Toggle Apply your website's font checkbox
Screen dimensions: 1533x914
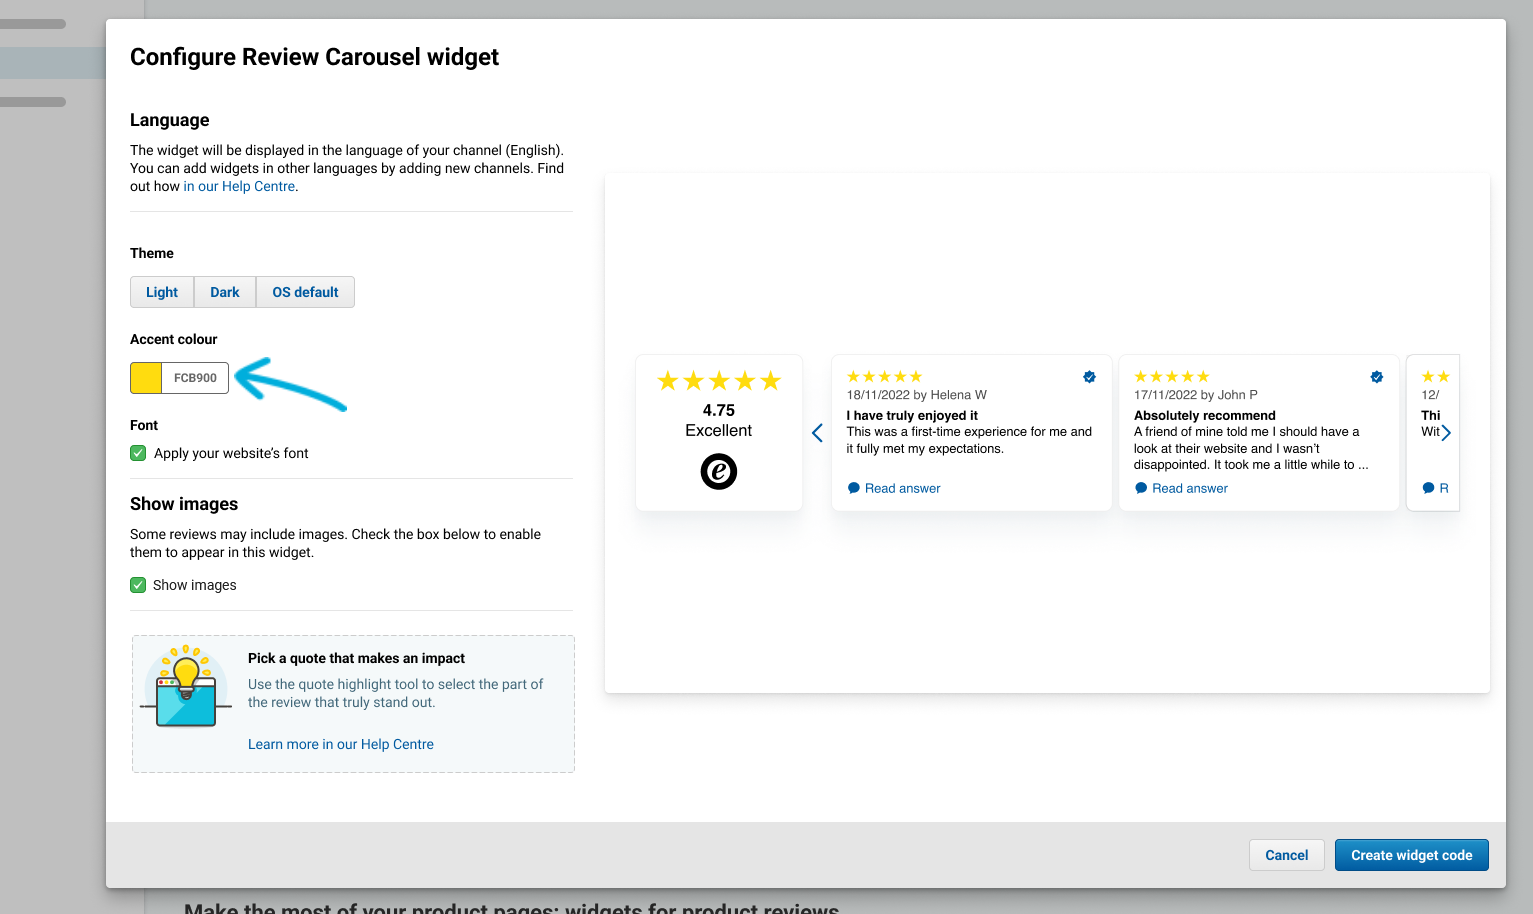pyautogui.click(x=138, y=453)
